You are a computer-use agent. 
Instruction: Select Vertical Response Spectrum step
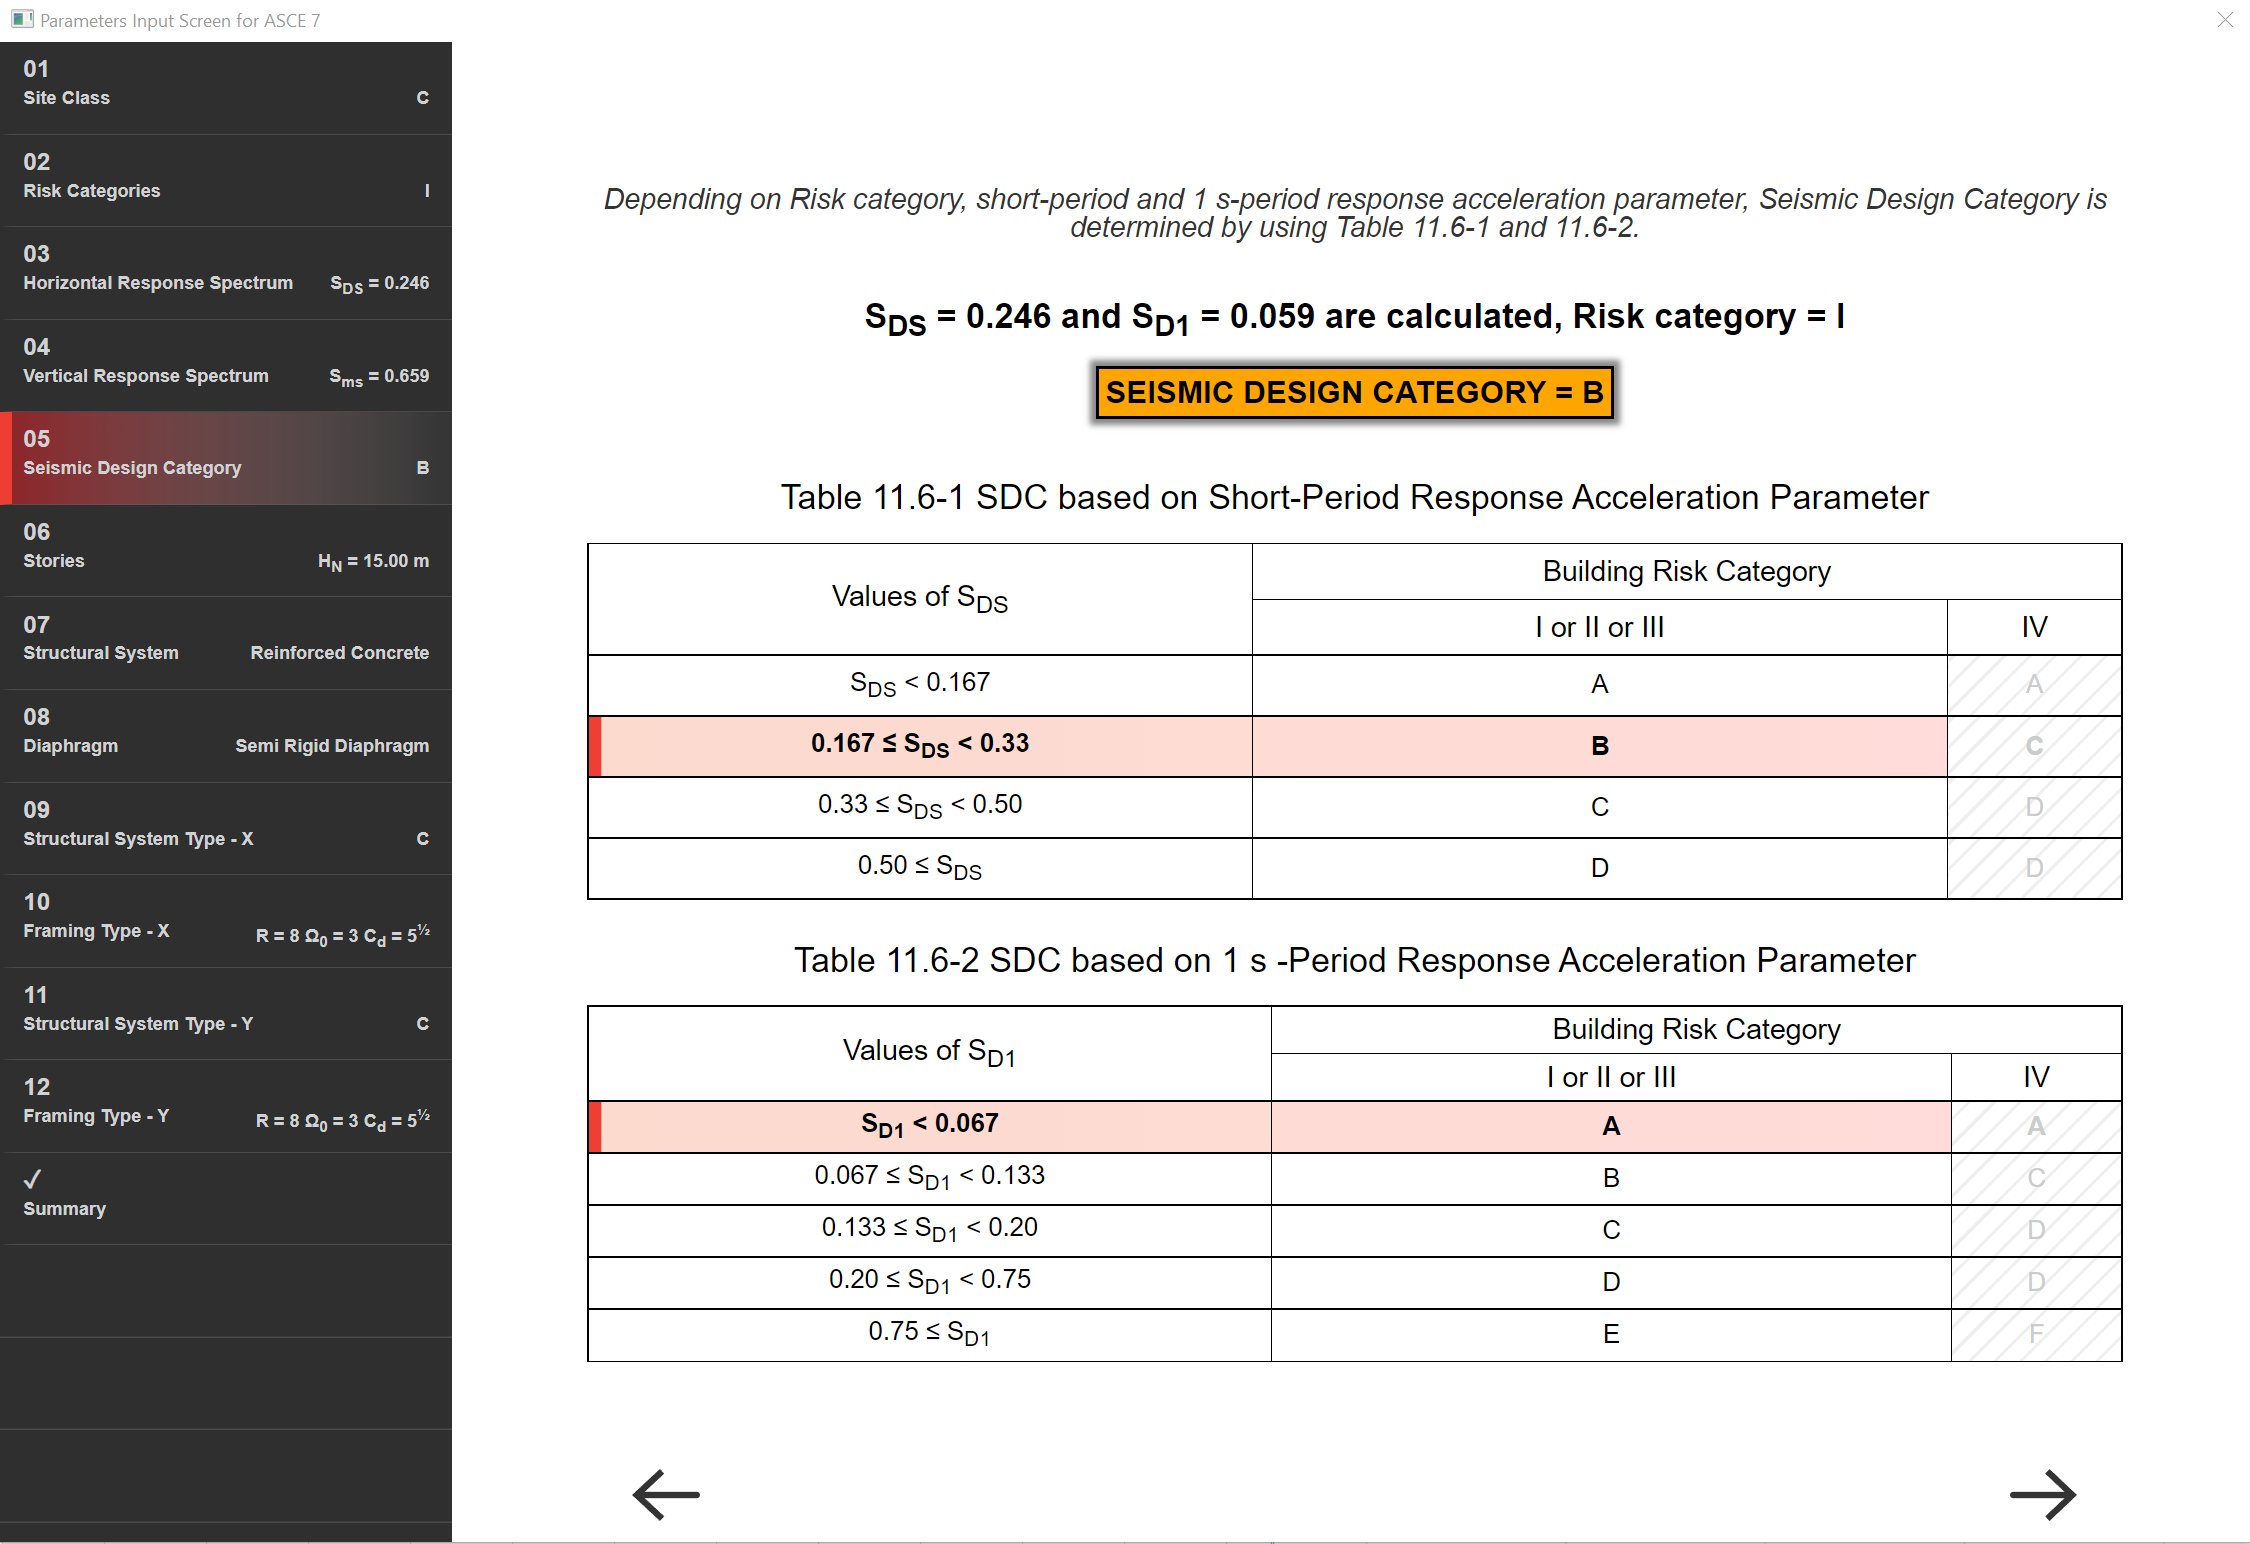(x=226, y=362)
